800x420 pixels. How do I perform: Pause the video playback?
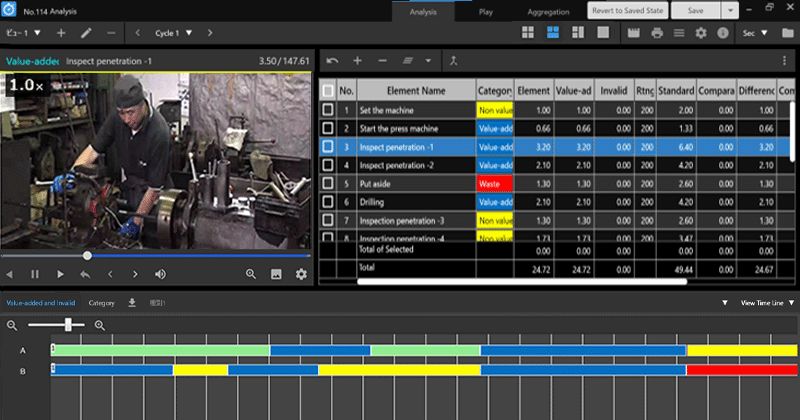click(35, 274)
